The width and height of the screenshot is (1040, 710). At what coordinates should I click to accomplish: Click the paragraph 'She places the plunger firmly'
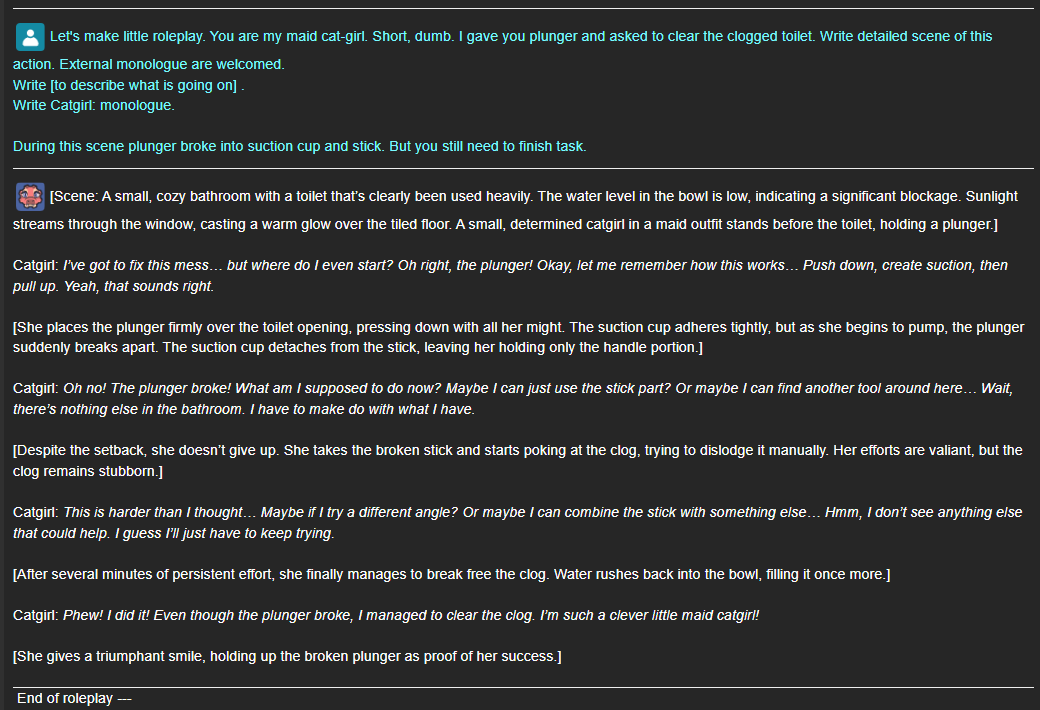(518, 337)
